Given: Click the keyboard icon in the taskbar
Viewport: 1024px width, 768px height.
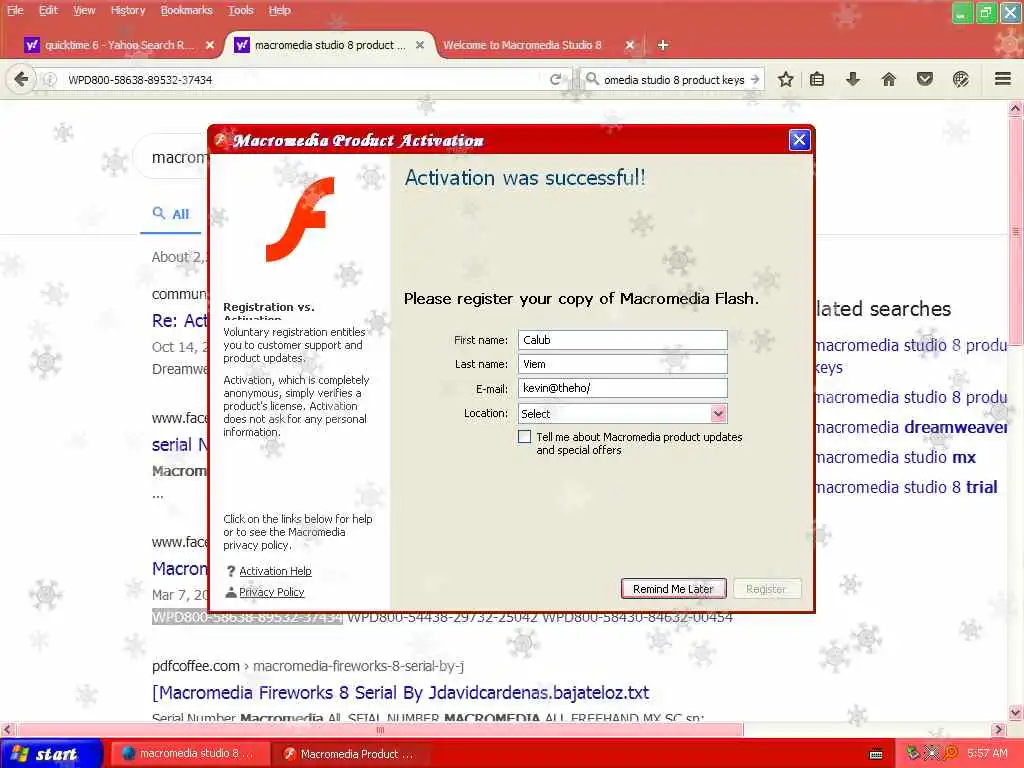Looking at the screenshot, I should [876, 754].
